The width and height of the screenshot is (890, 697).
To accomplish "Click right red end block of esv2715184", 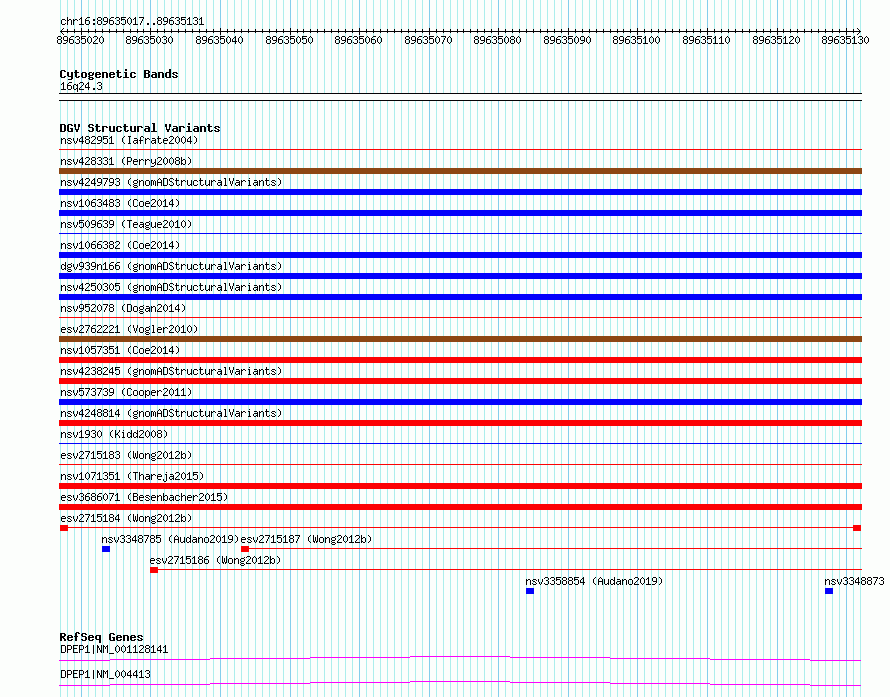I will point(857,528).
